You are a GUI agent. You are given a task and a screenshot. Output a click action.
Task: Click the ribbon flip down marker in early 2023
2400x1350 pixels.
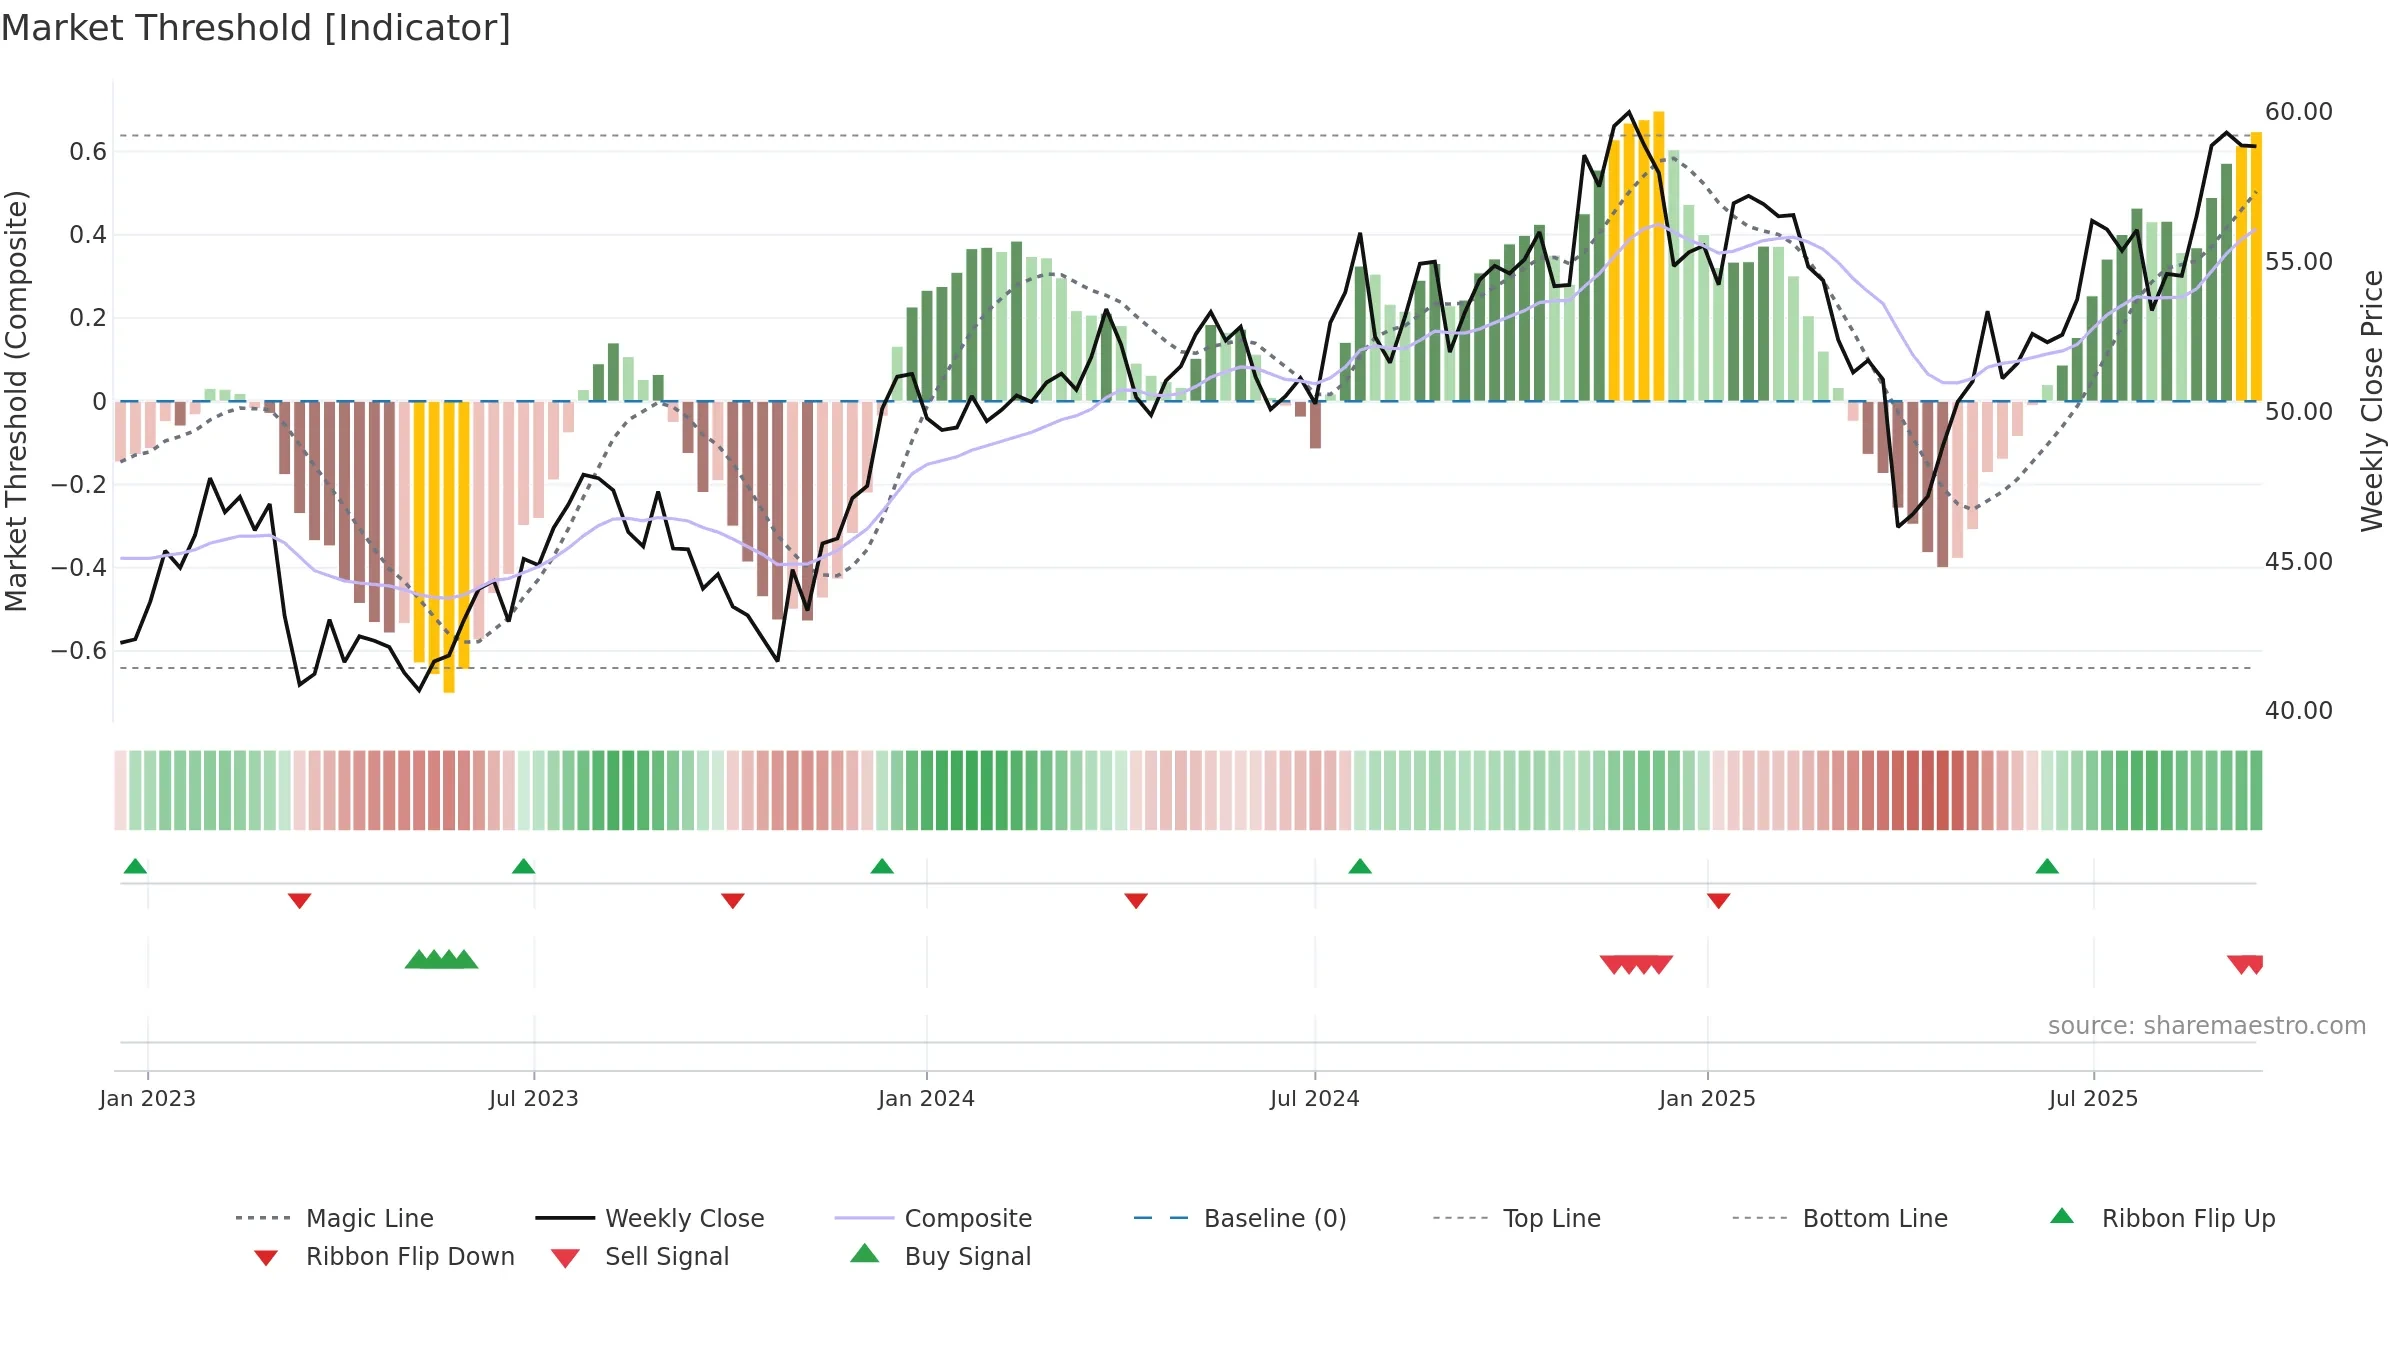(300, 901)
